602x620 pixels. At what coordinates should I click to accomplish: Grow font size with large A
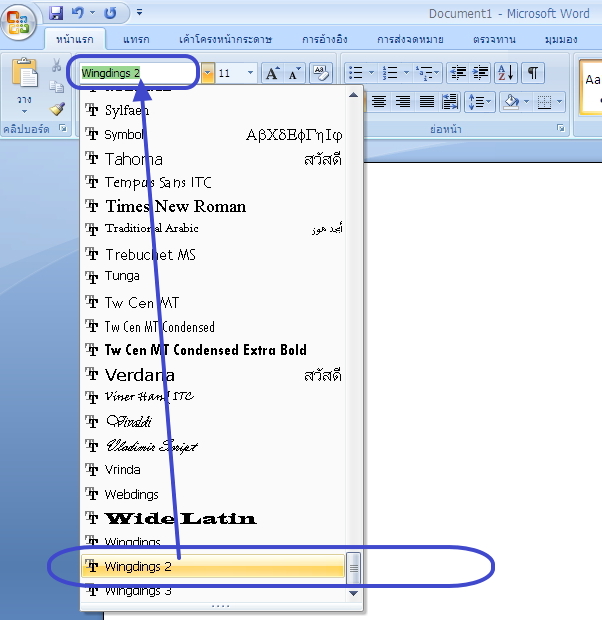pyautogui.click(x=272, y=73)
